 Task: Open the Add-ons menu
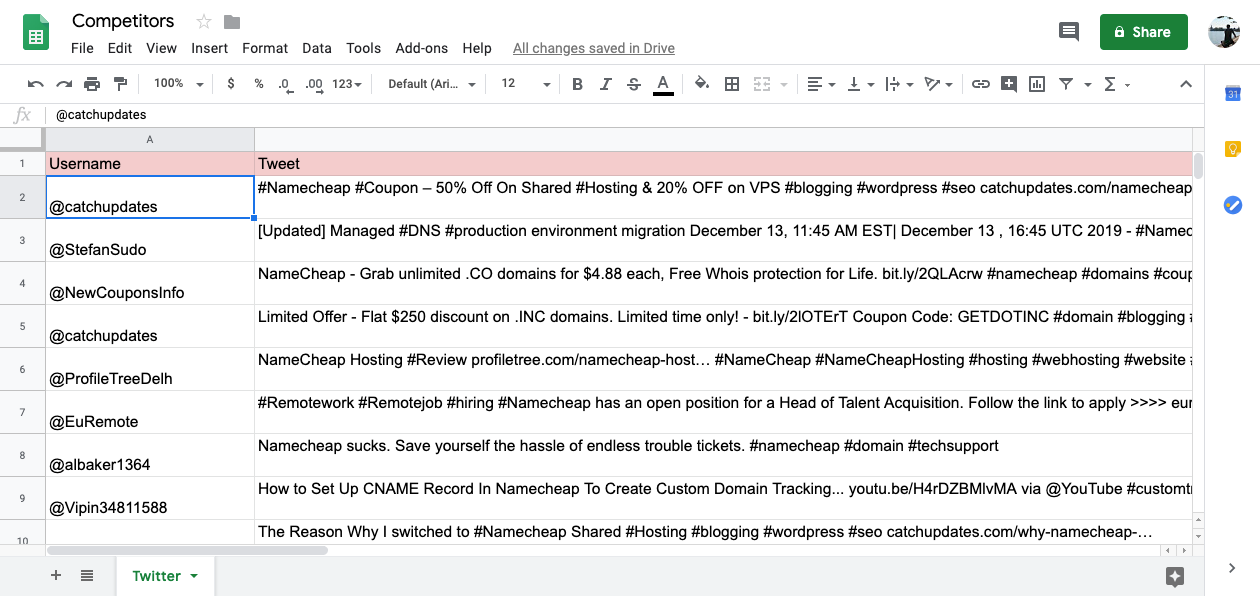(422, 48)
